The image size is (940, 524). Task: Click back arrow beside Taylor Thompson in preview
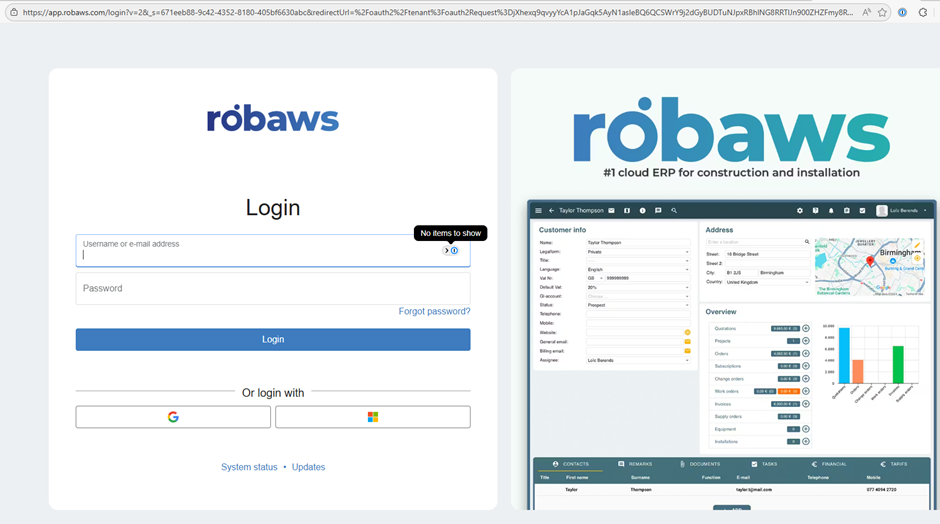click(552, 210)
